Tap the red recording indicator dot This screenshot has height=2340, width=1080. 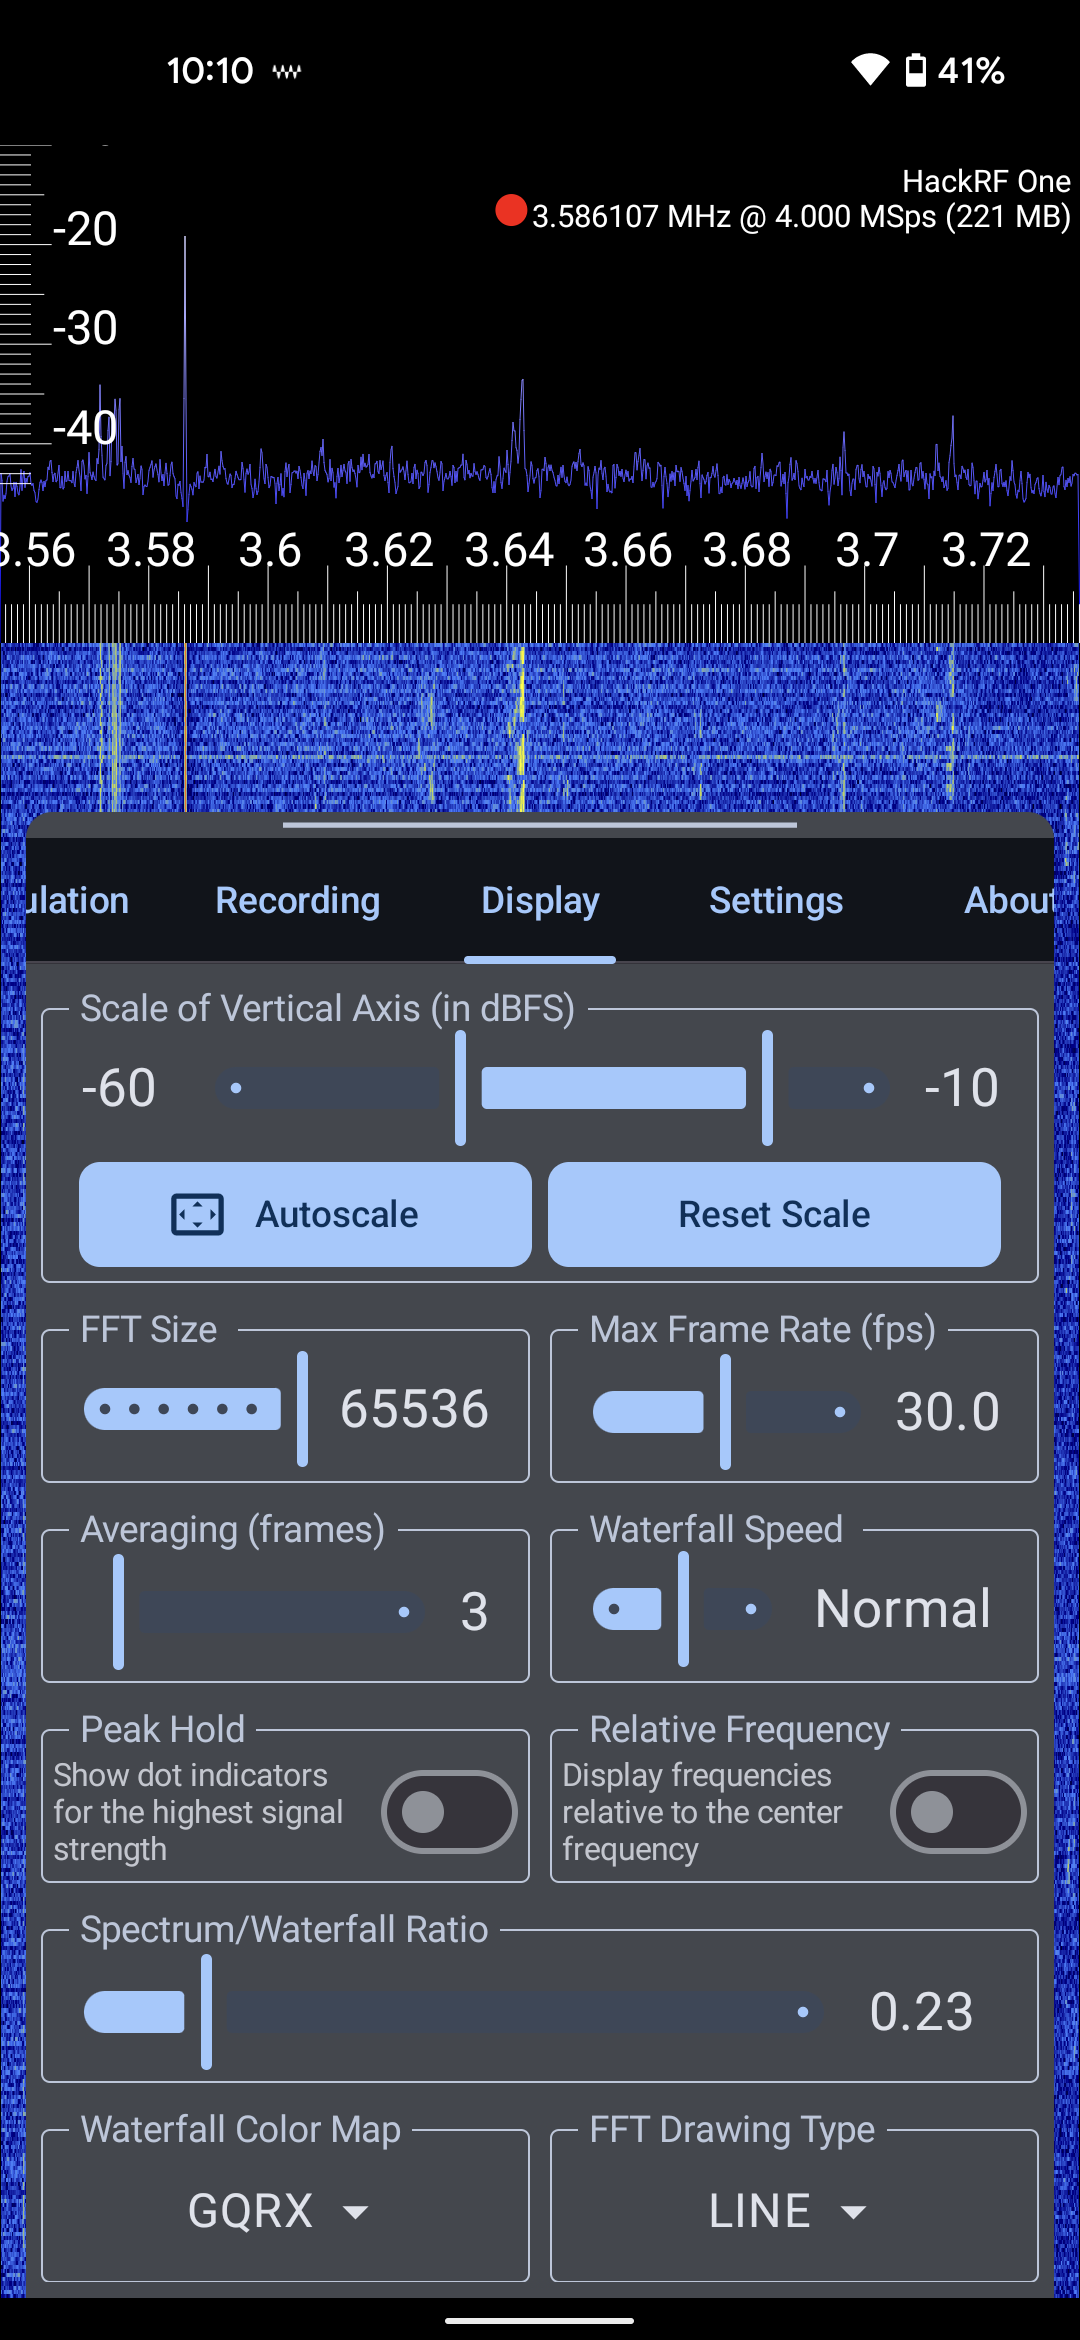511,211
